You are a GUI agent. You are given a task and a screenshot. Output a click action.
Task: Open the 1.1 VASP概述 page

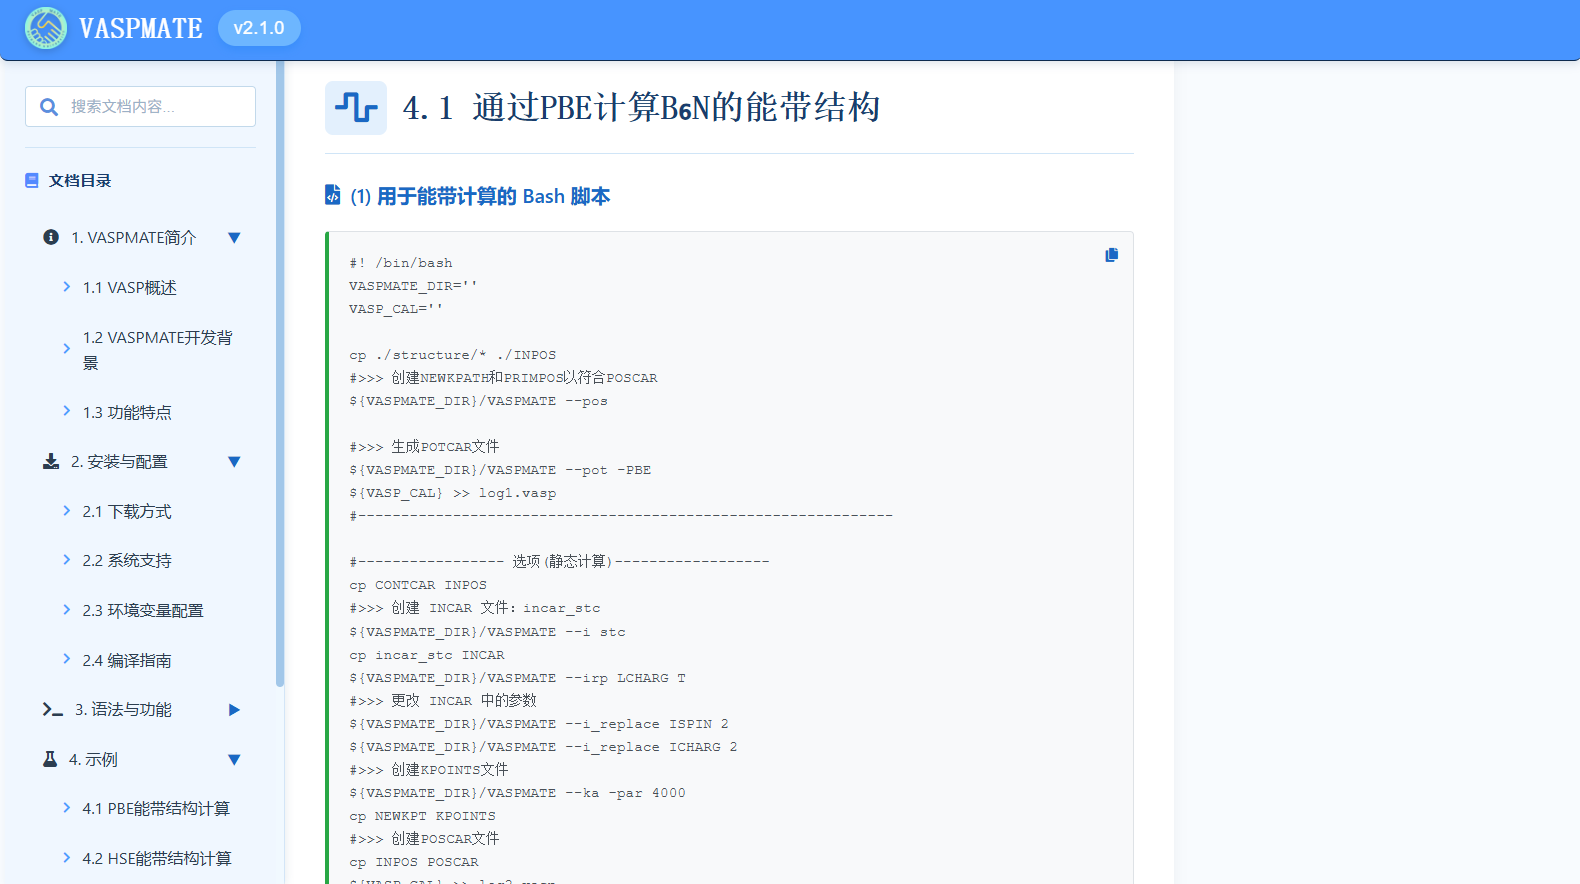click(x=129, y=288)
